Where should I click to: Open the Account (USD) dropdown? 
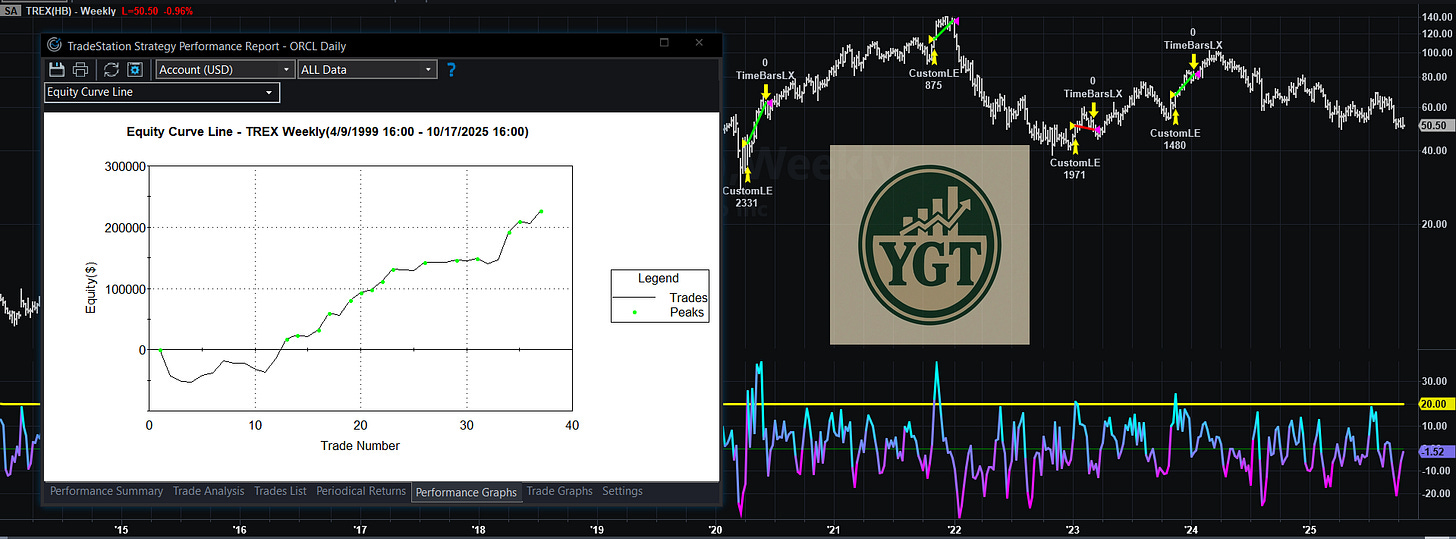point(225,70)
